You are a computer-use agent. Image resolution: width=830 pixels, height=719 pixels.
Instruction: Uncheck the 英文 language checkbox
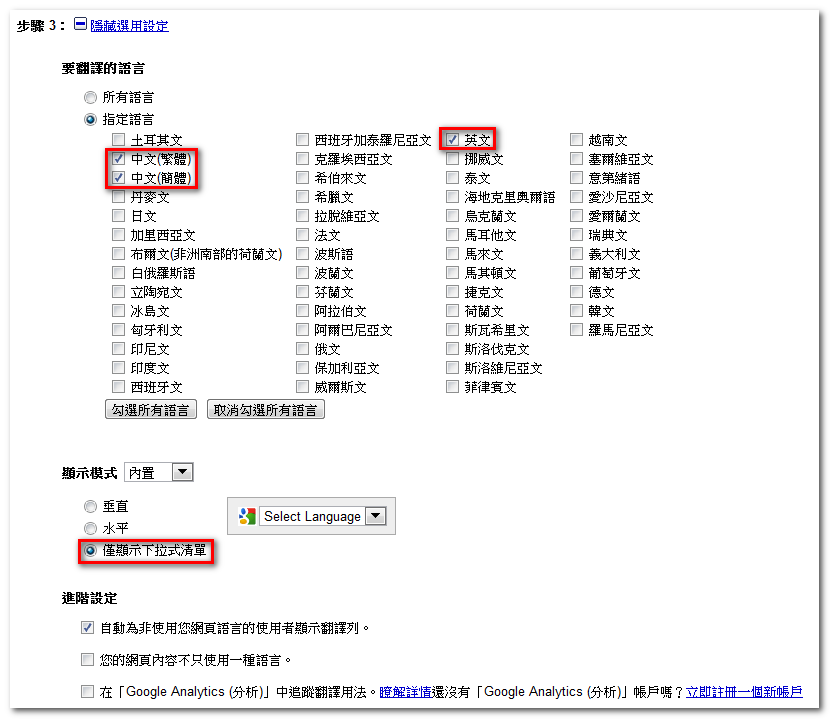click(x=453, y=140)
